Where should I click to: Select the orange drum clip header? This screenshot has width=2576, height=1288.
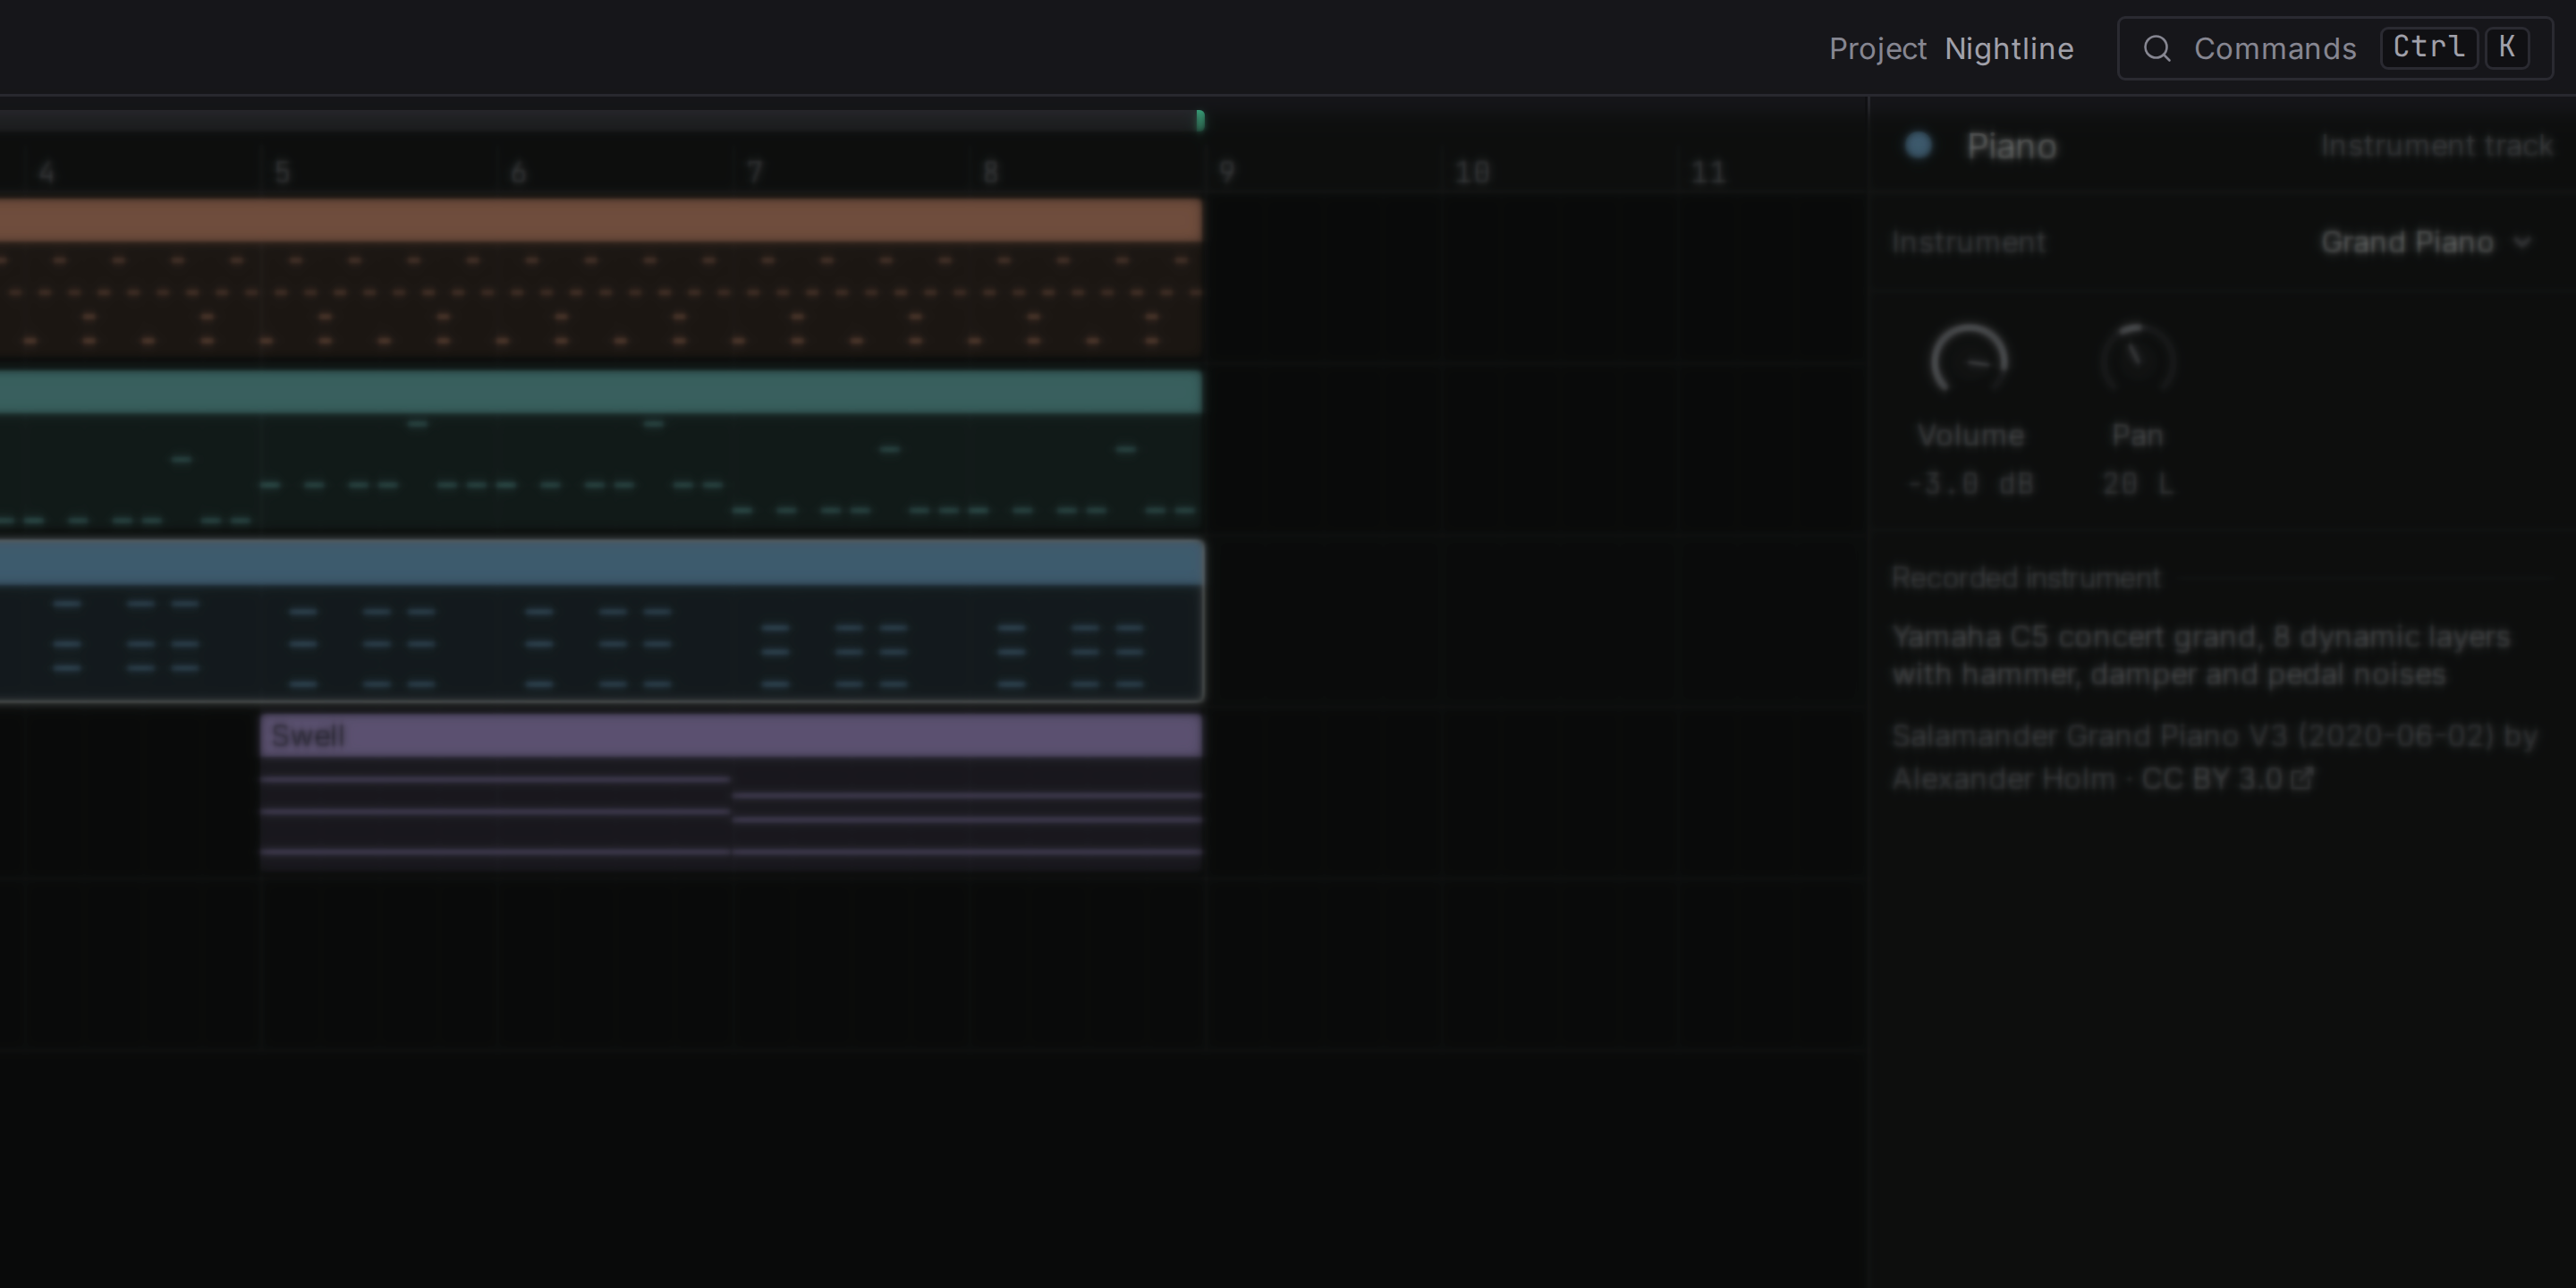click(601, 220)
